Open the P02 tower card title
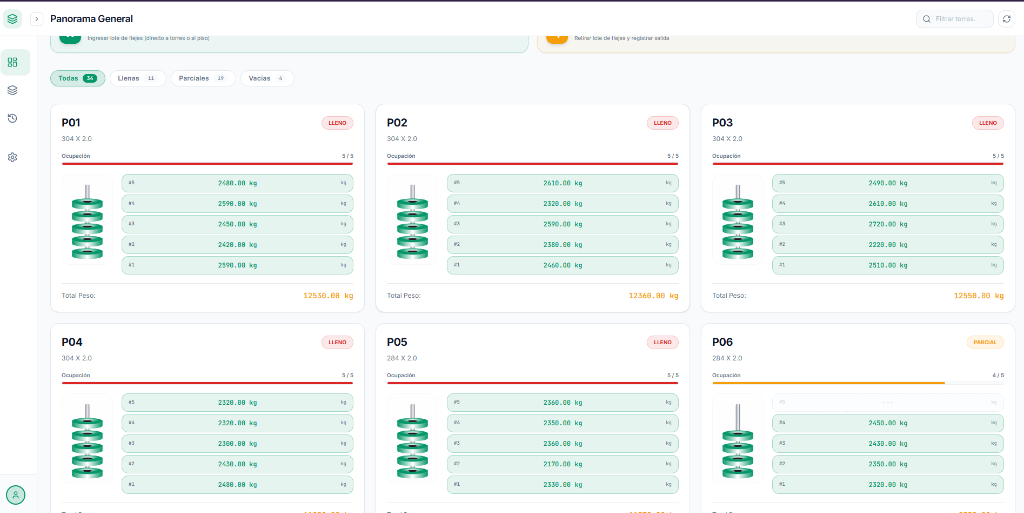Viewport: 1024px width, 513px height. (397, 123)
